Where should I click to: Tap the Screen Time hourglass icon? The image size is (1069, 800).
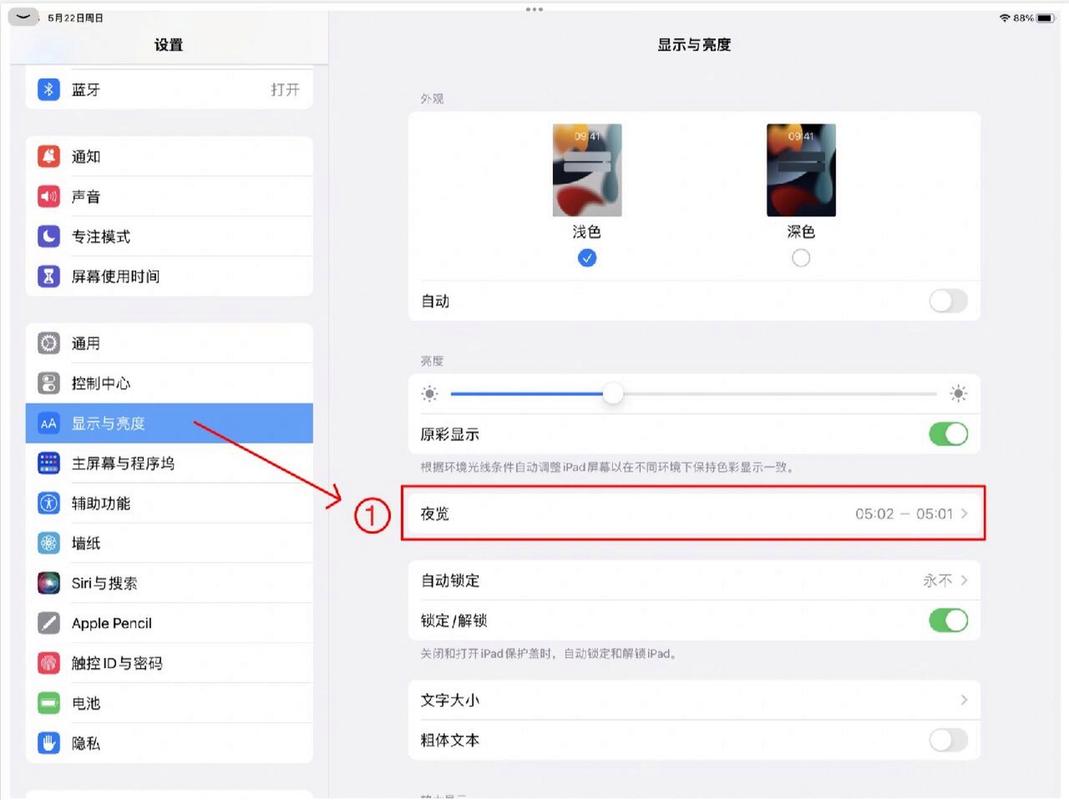[48, 276]
